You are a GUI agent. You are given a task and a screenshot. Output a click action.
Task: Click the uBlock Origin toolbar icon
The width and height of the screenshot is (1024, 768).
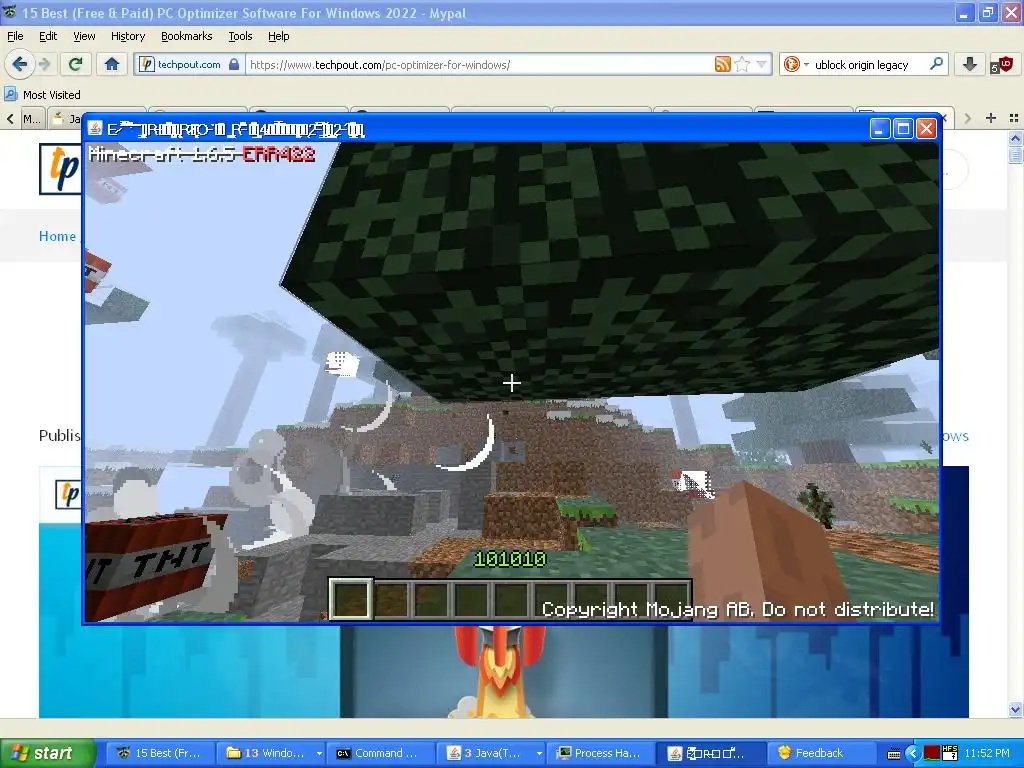click(1000, 64)
